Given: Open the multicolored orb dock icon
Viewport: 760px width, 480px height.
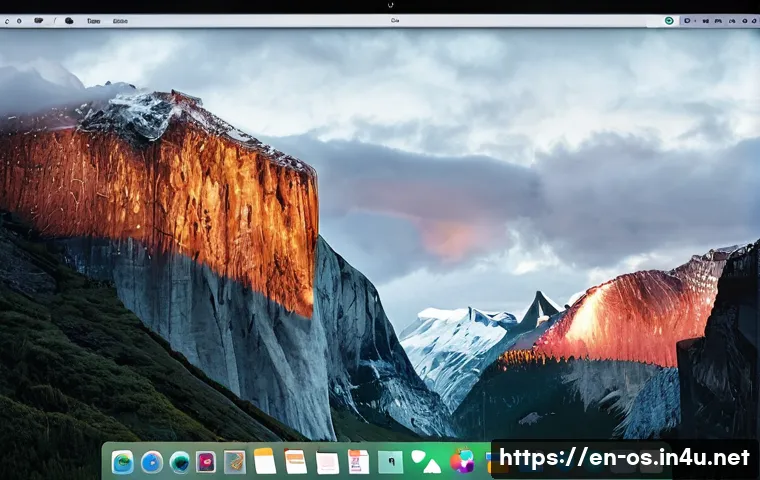Looking at the screenshot, I should 462,461.
